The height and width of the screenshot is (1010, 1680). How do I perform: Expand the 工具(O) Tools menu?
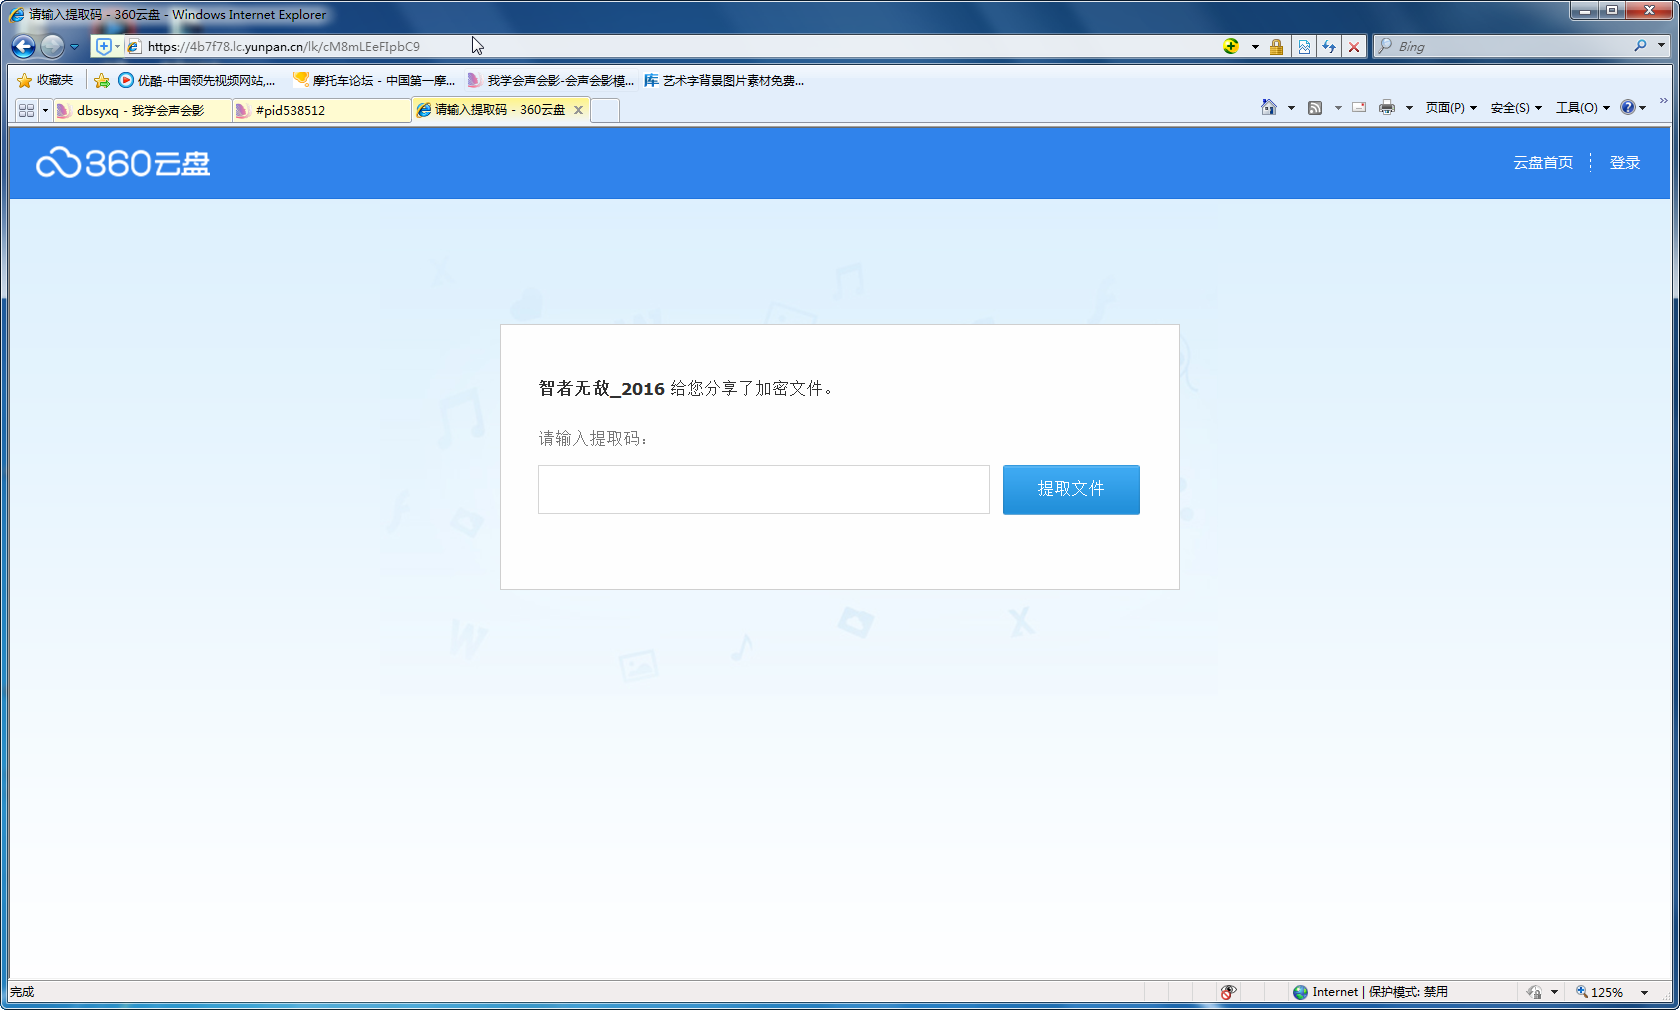coord(1582,108)
